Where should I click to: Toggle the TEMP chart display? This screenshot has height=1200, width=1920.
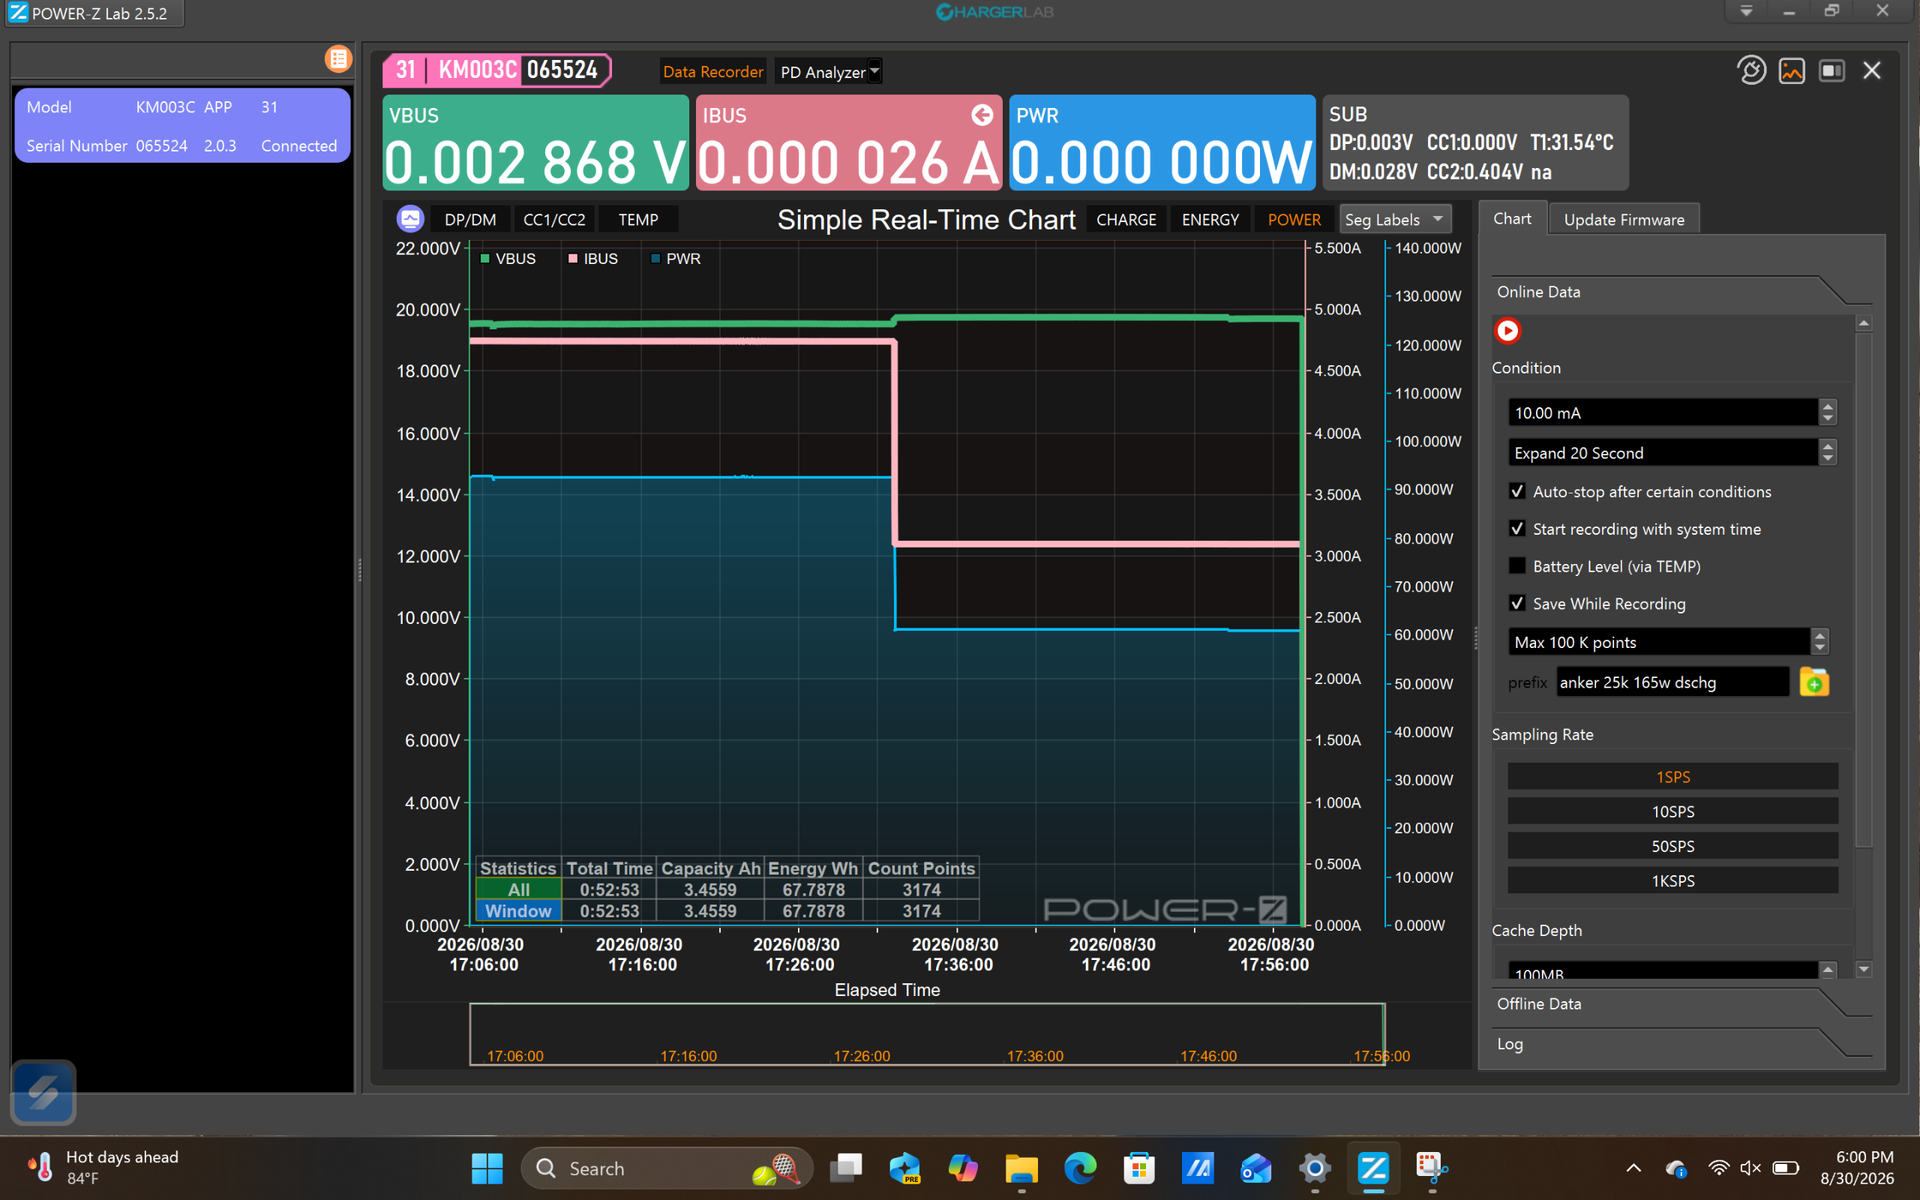pyautogui.click(x=638, y=219)
